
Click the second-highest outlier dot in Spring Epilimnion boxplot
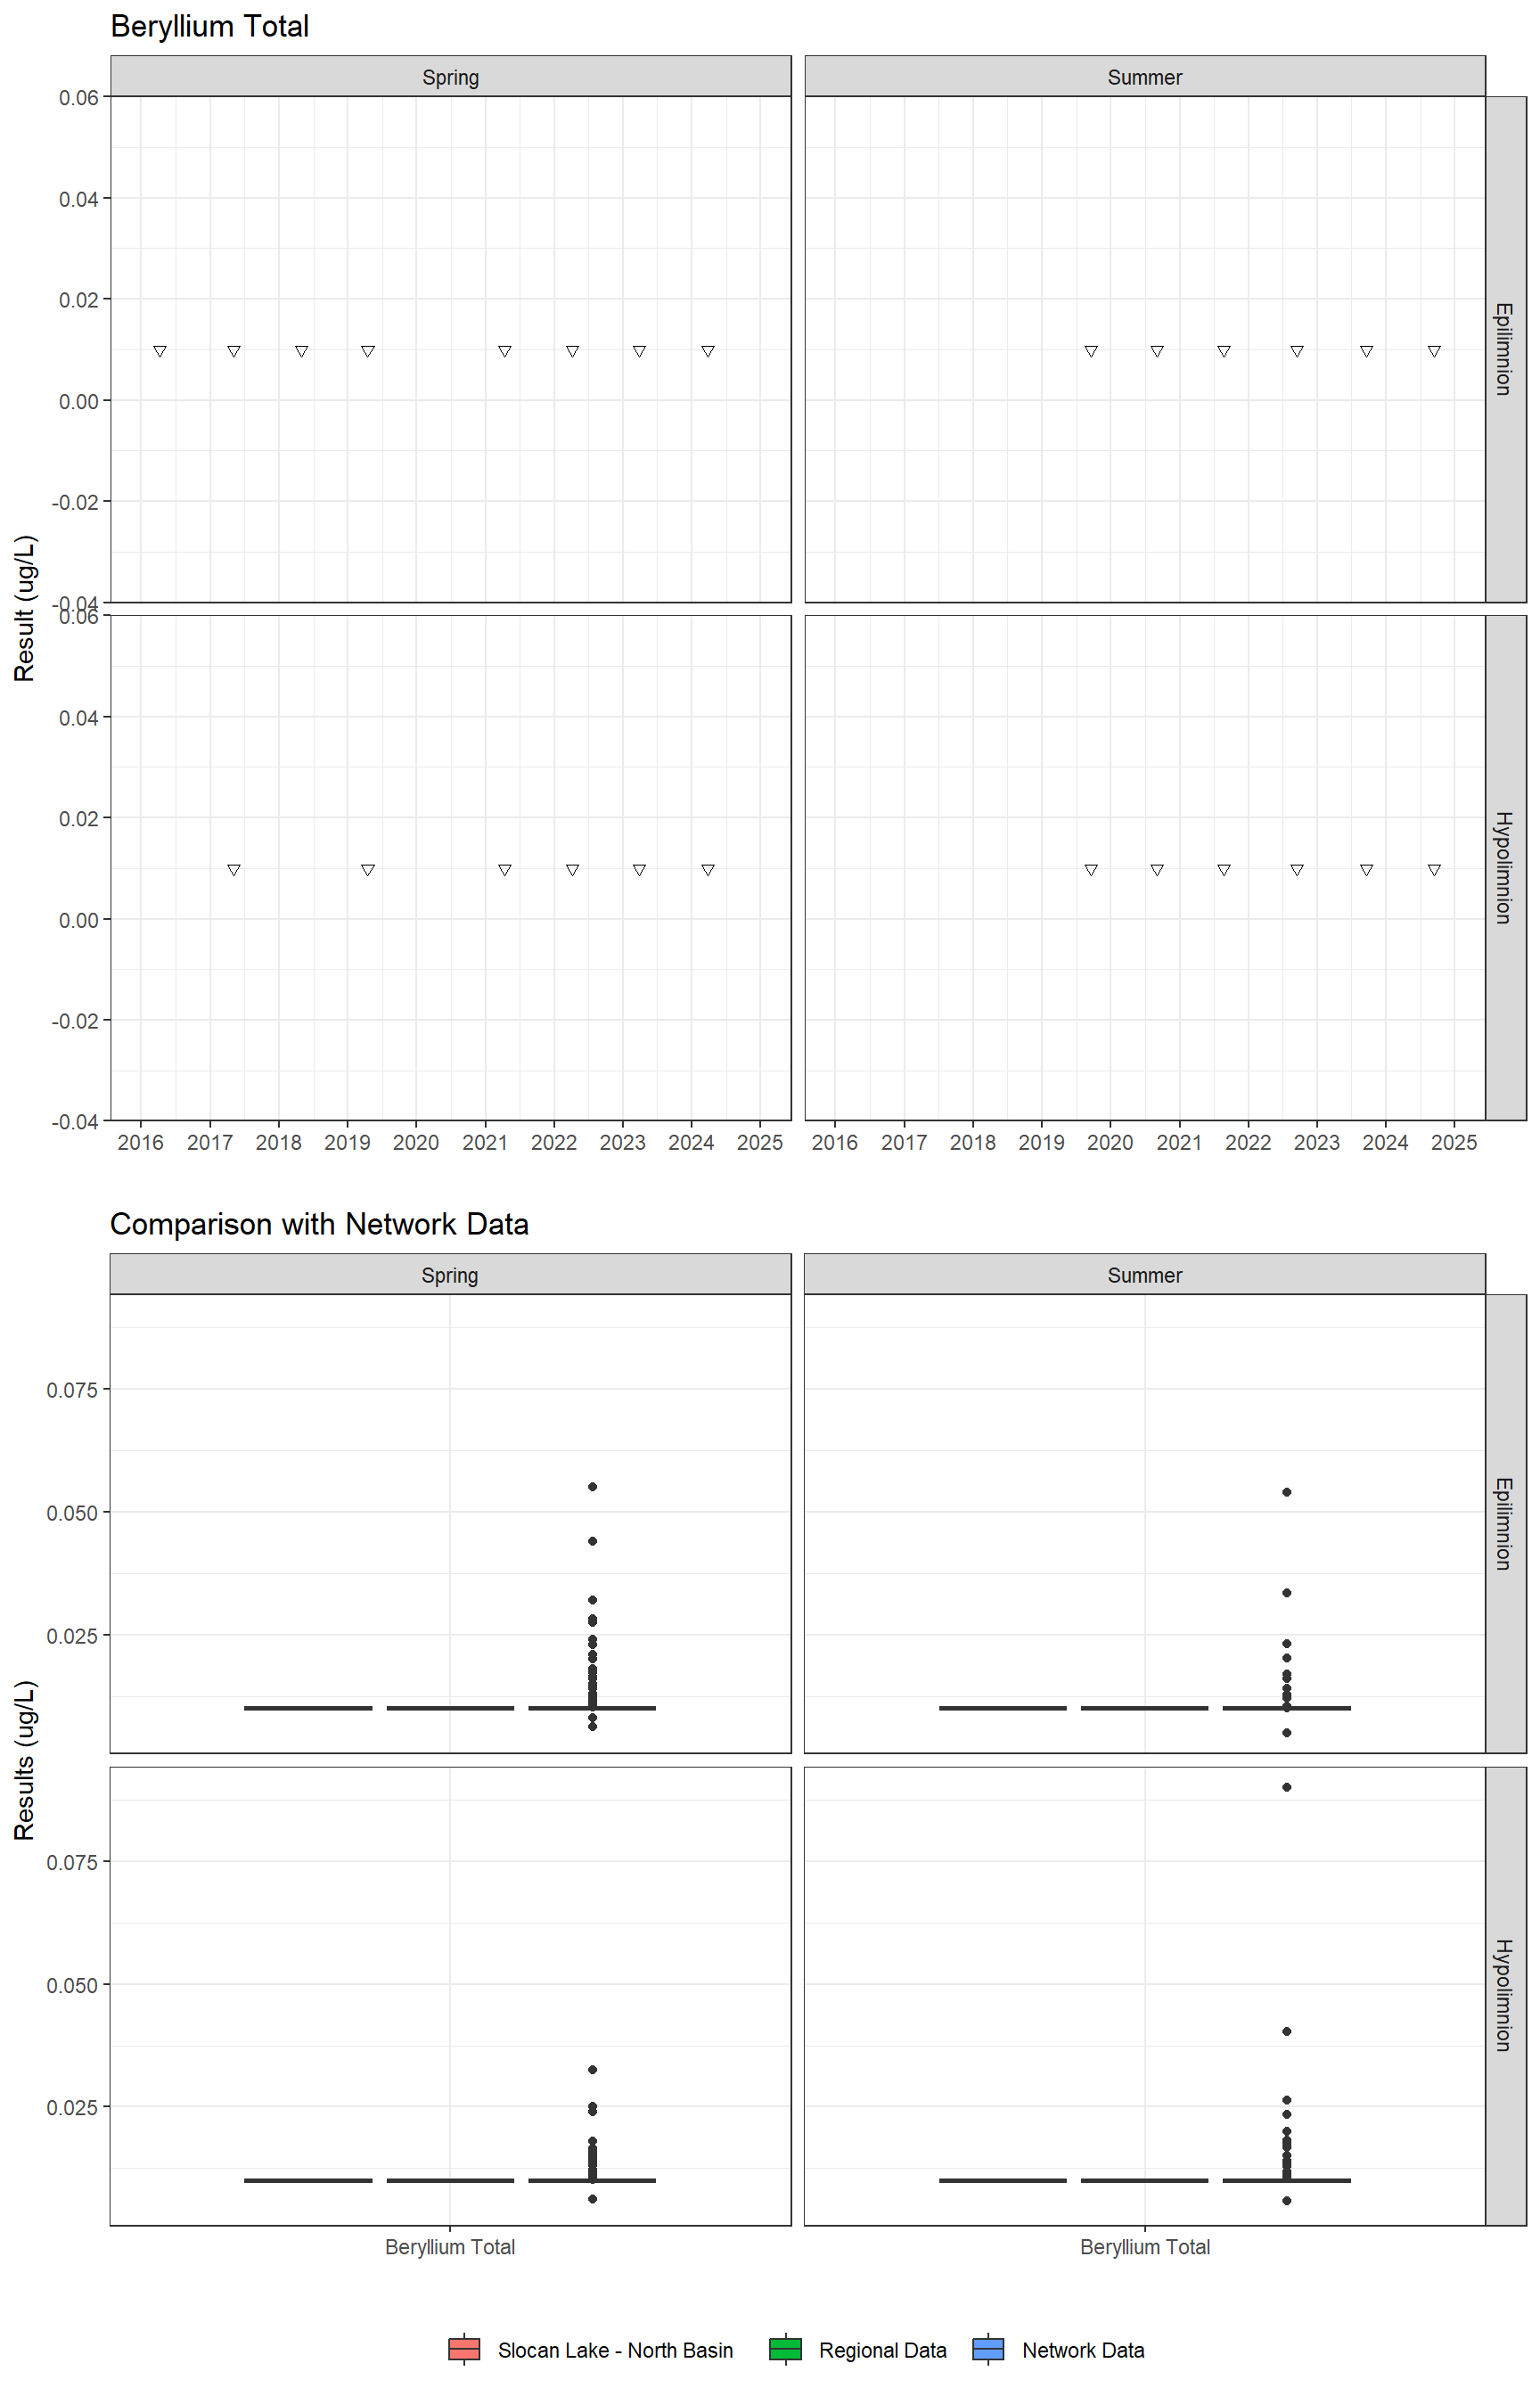point(592,1541)
